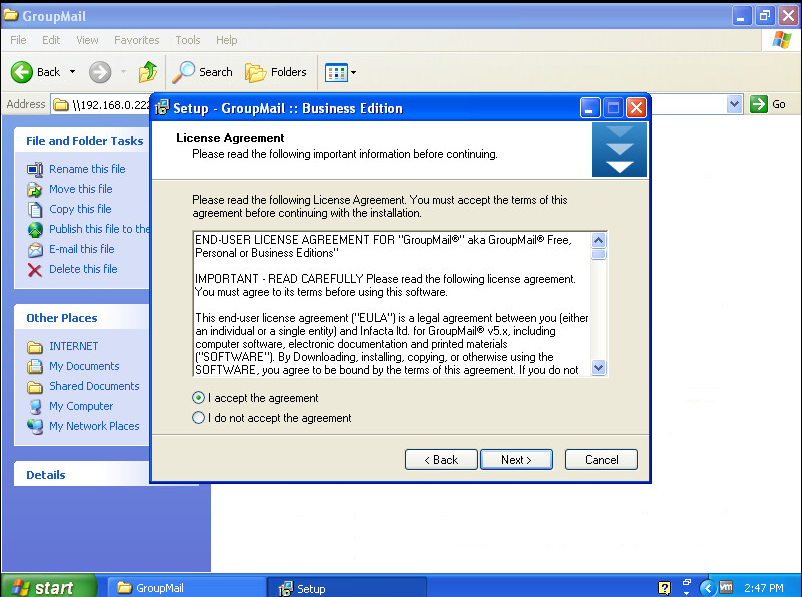Click the Rename this file icon
This screenshot has height=597, width=802.
pos(35,169)
